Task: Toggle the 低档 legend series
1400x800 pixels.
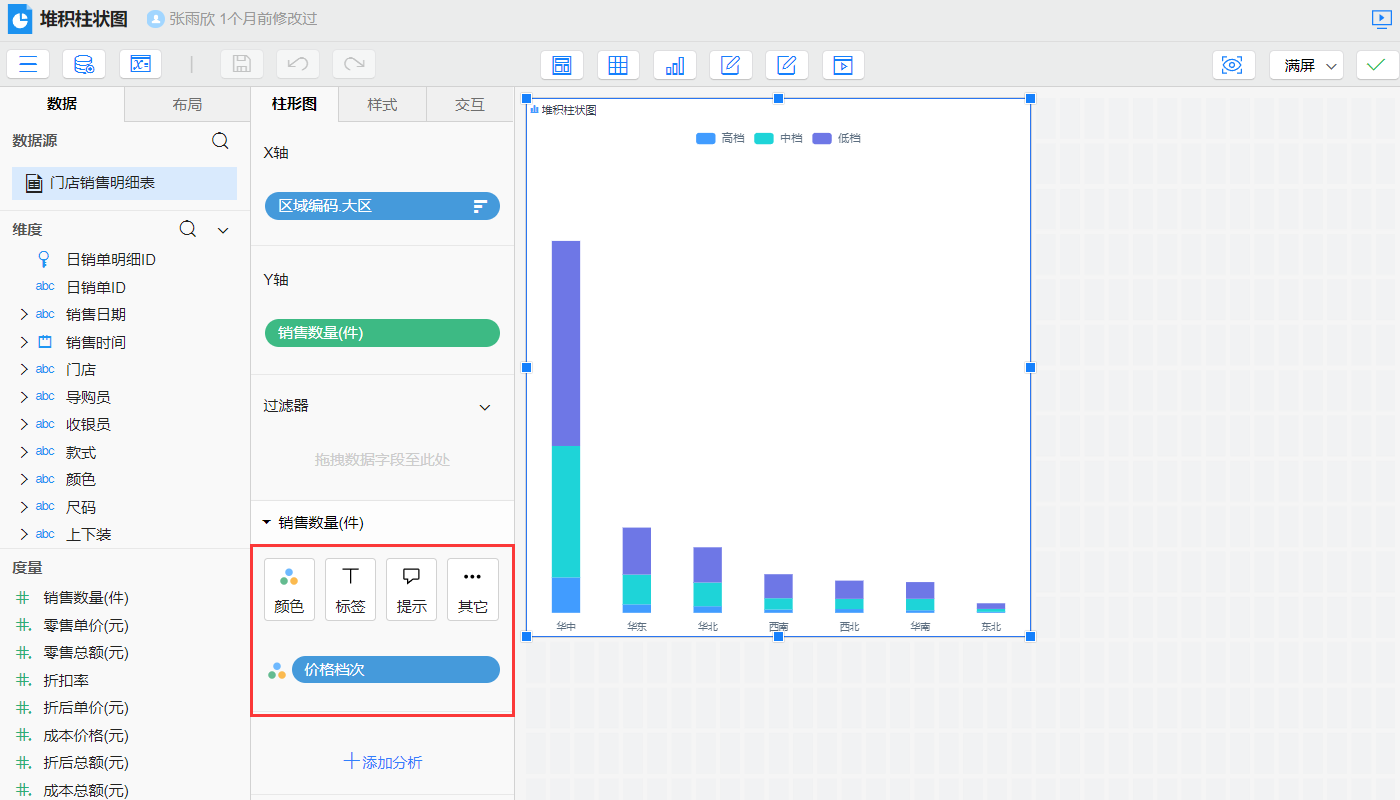Action: 837,138
